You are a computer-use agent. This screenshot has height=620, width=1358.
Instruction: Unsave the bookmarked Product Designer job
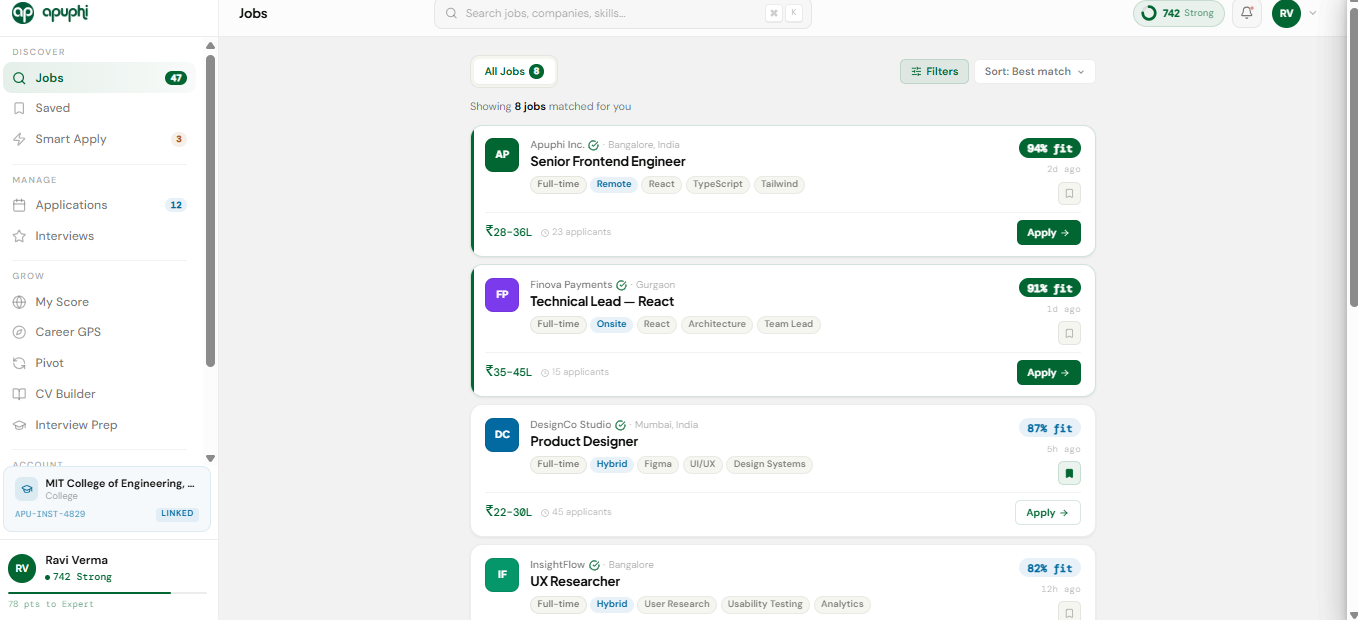point(1069,473)
